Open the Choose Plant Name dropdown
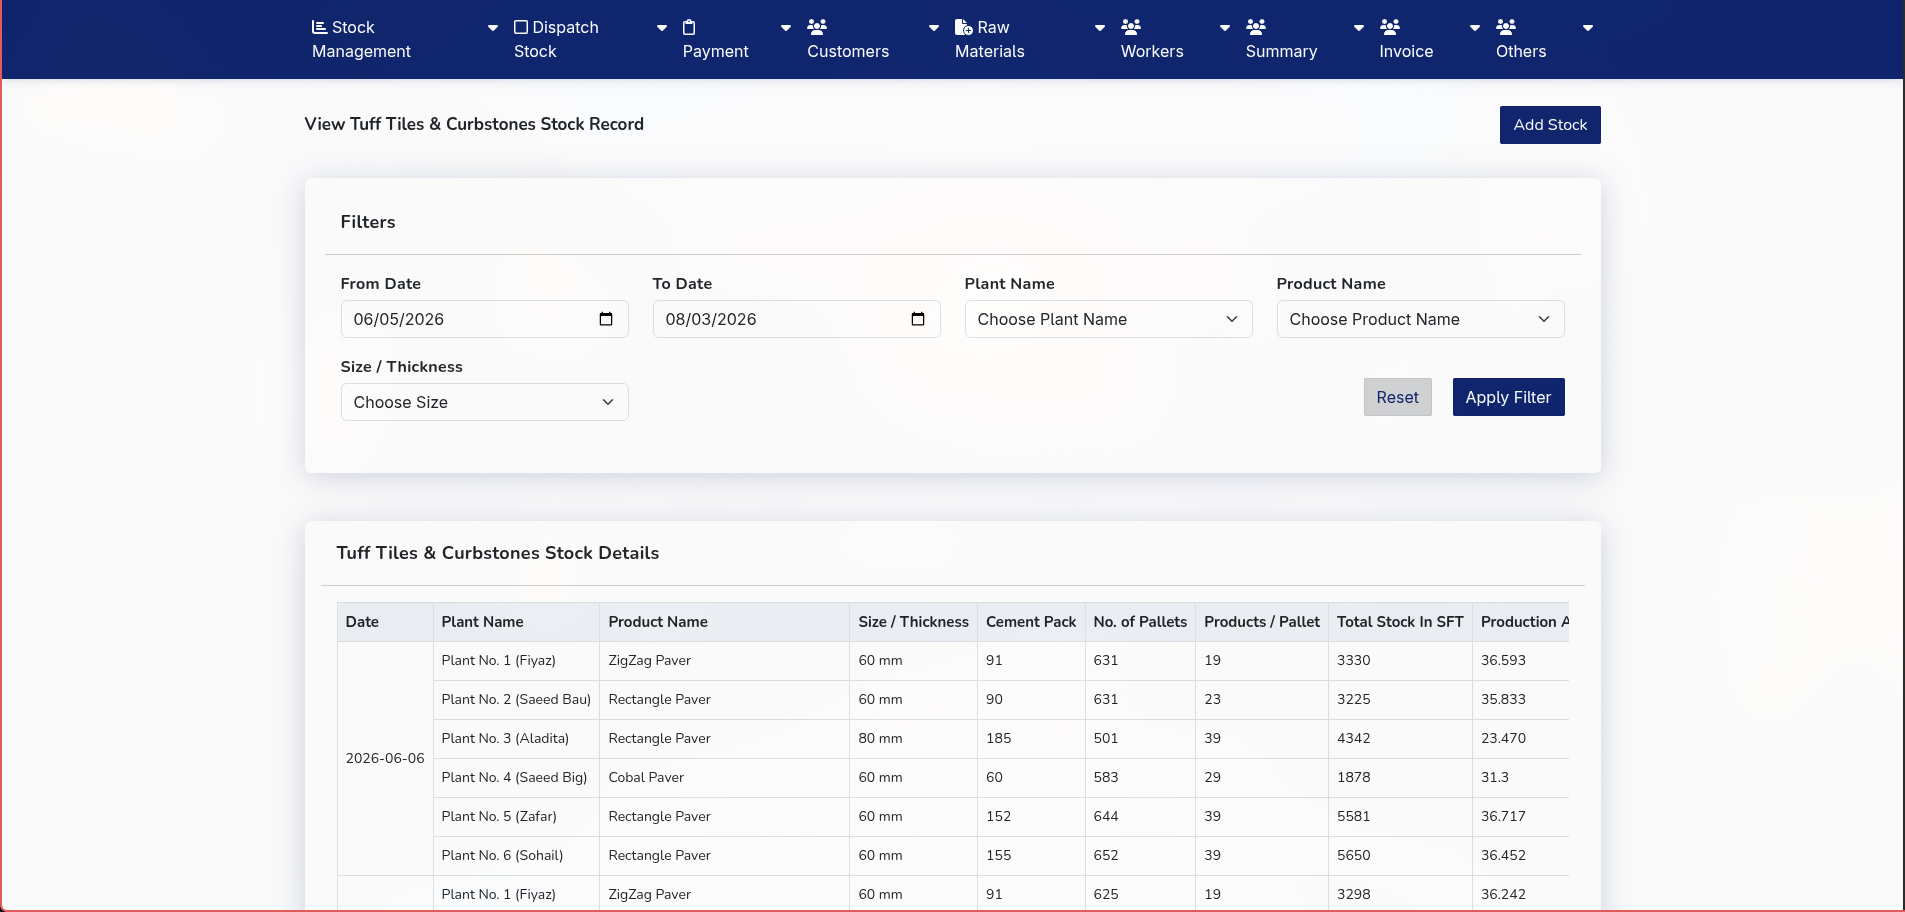 pos(1108,319)
